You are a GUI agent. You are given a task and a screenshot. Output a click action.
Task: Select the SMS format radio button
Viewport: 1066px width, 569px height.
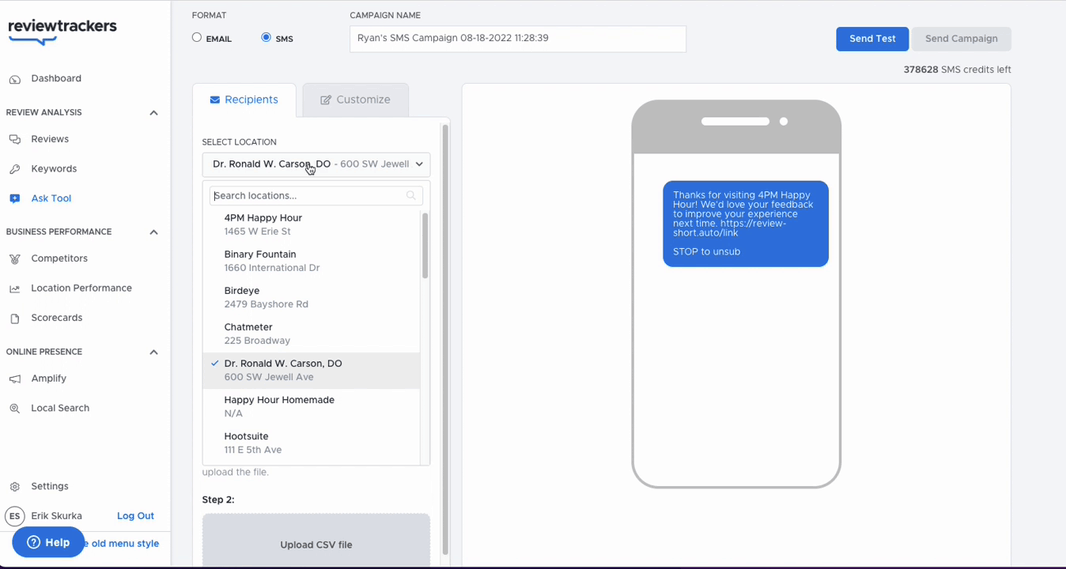tap(266, 37)
